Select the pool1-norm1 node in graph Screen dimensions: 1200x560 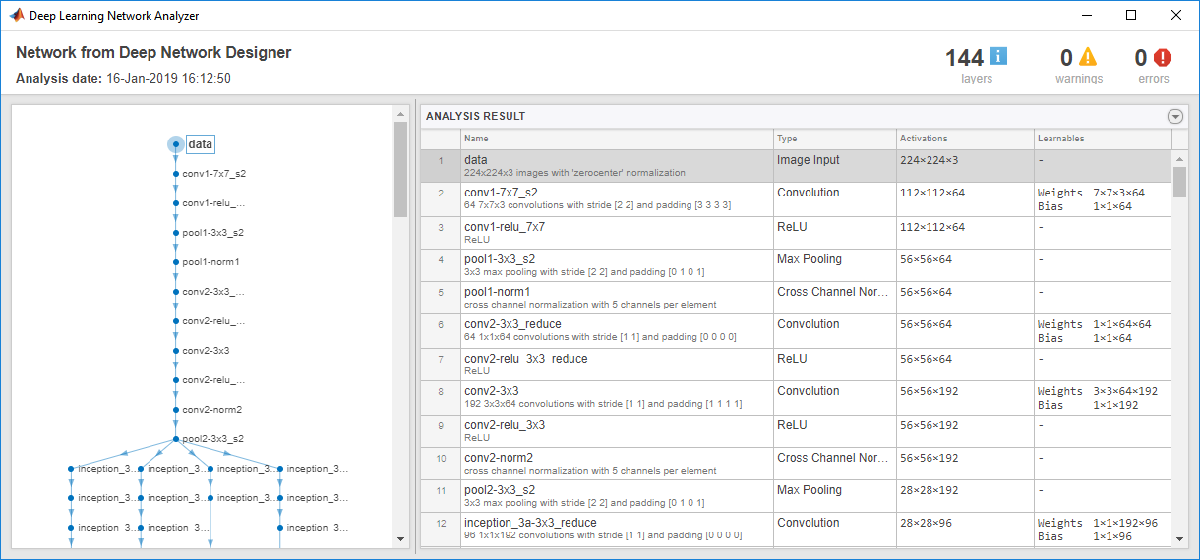coord(176,262)
